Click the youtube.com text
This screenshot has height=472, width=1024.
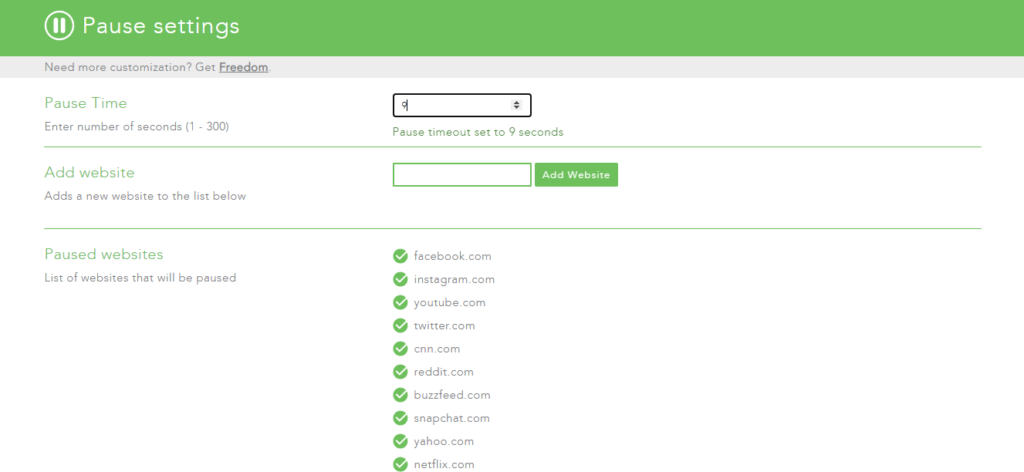point(450,303)
